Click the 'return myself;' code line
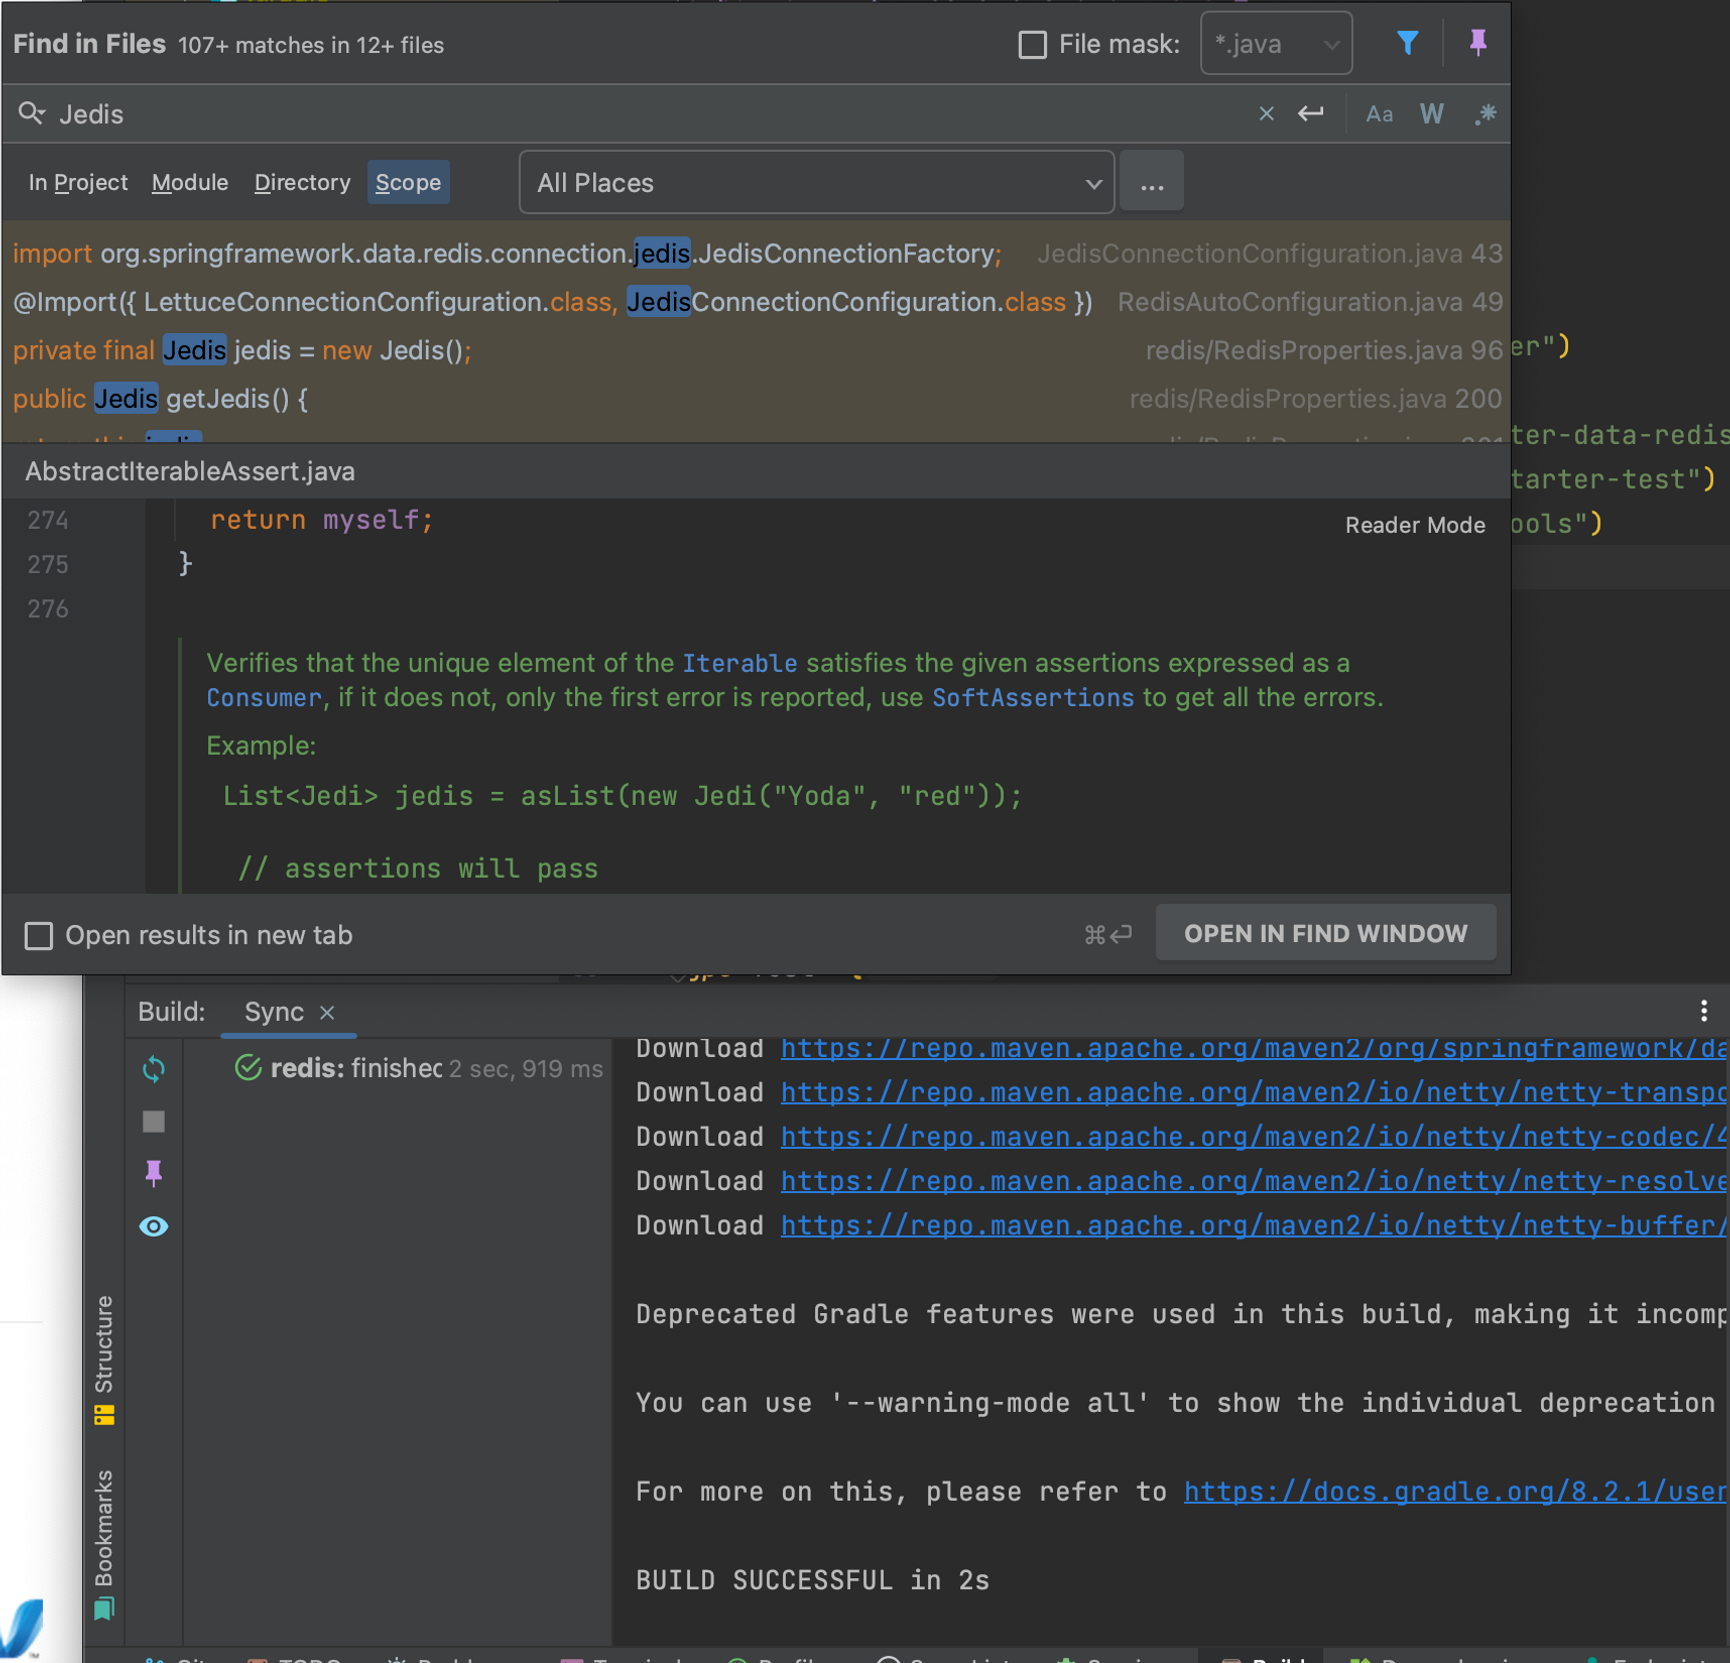 tap(321, 520)
